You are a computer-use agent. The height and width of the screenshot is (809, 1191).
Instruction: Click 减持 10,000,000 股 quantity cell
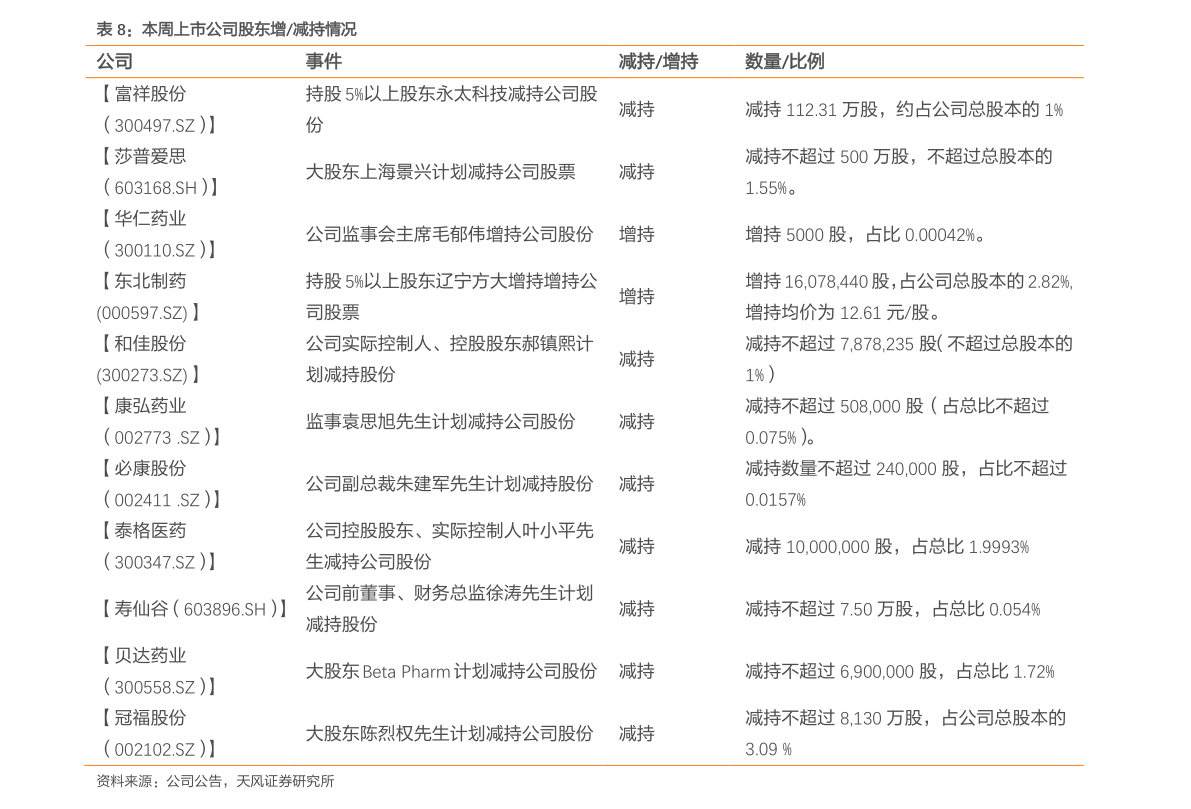pos(887,547)
